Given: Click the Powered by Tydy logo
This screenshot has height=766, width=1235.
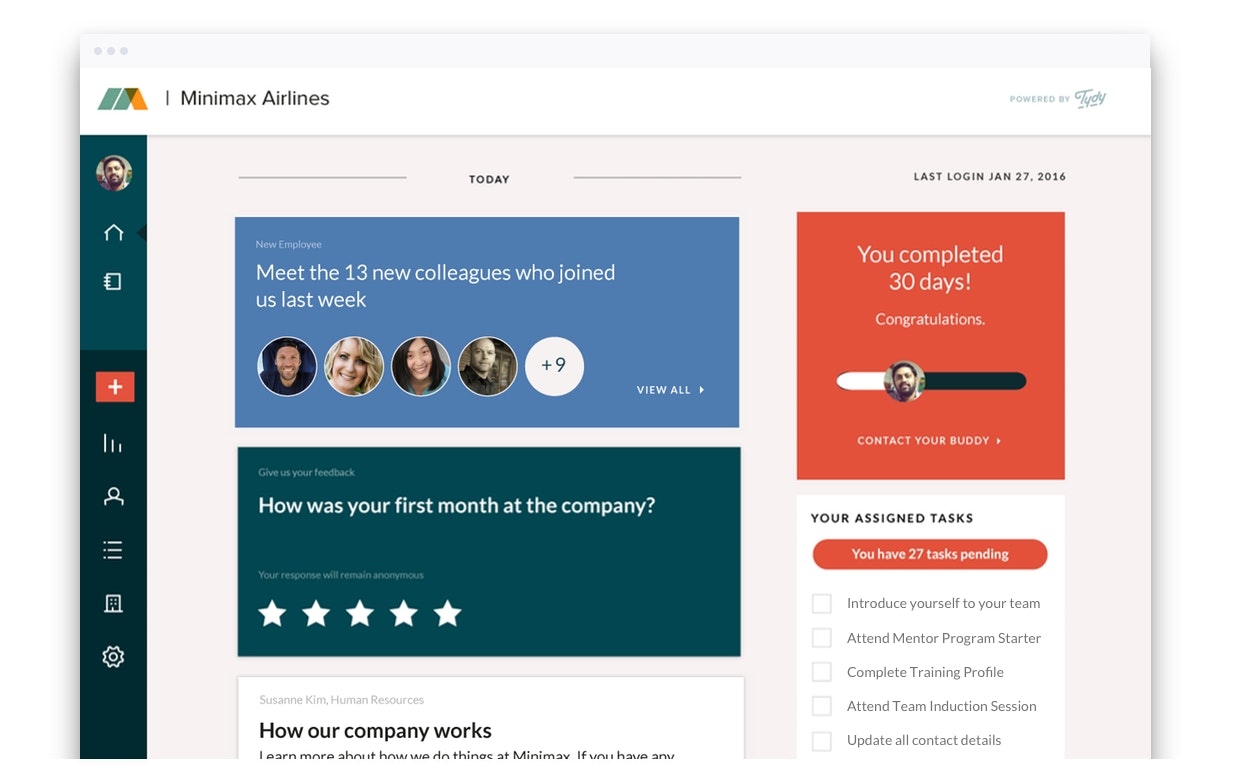Looking at the screenshot, I should tap(1058, 98).
